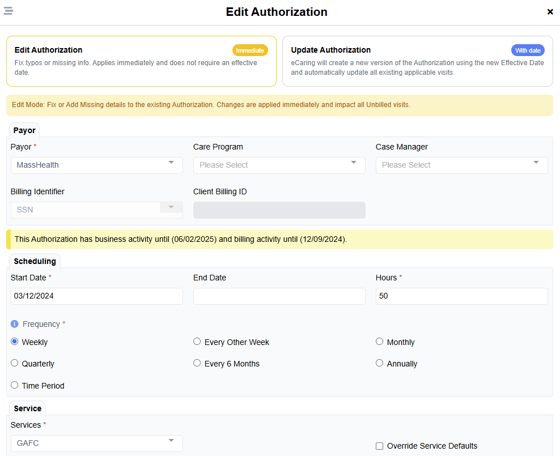
Task: Click the Payor section tab label
Action: tap(24, 130)
